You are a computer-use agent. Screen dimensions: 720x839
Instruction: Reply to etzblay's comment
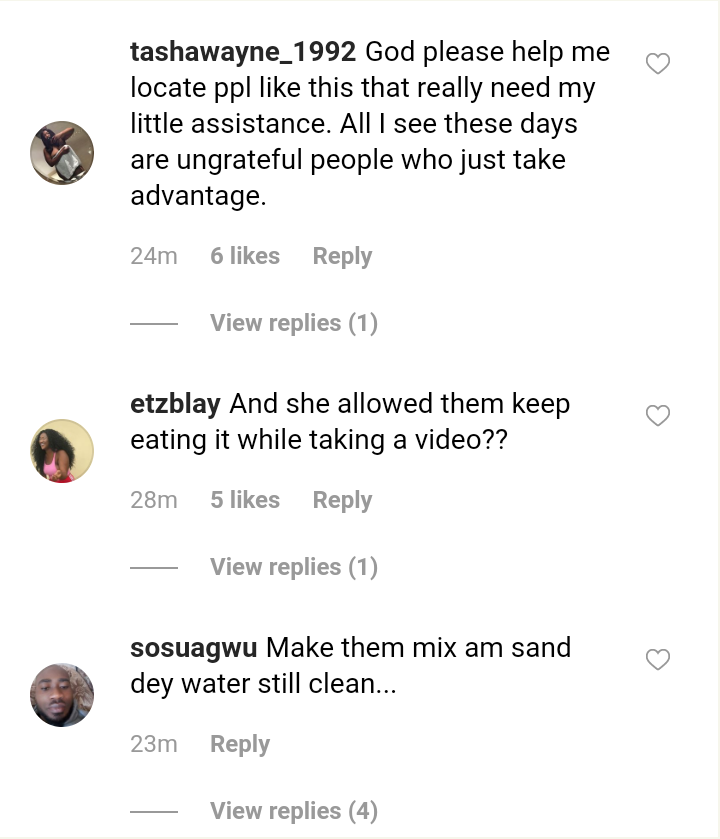pyautogui.click(x=342, y=500)
